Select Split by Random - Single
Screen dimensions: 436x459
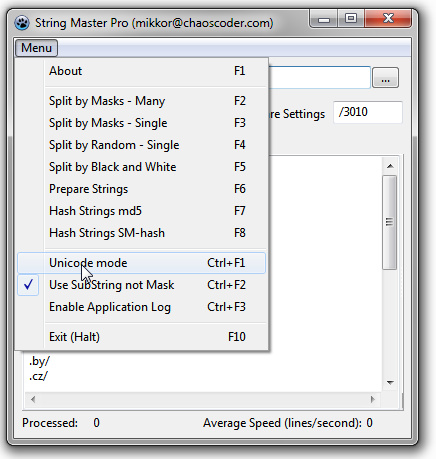(142, 145)
